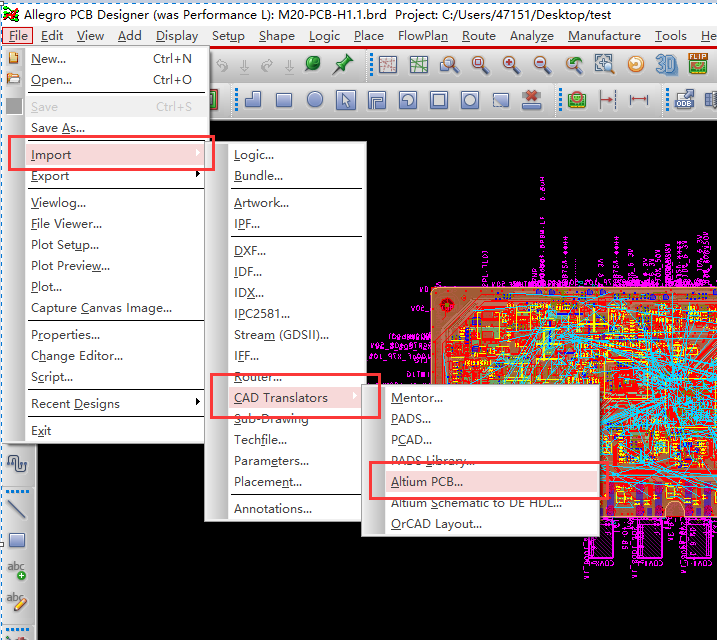
Task: Click the green pushpin icon
Action: (x=343, y=64)
